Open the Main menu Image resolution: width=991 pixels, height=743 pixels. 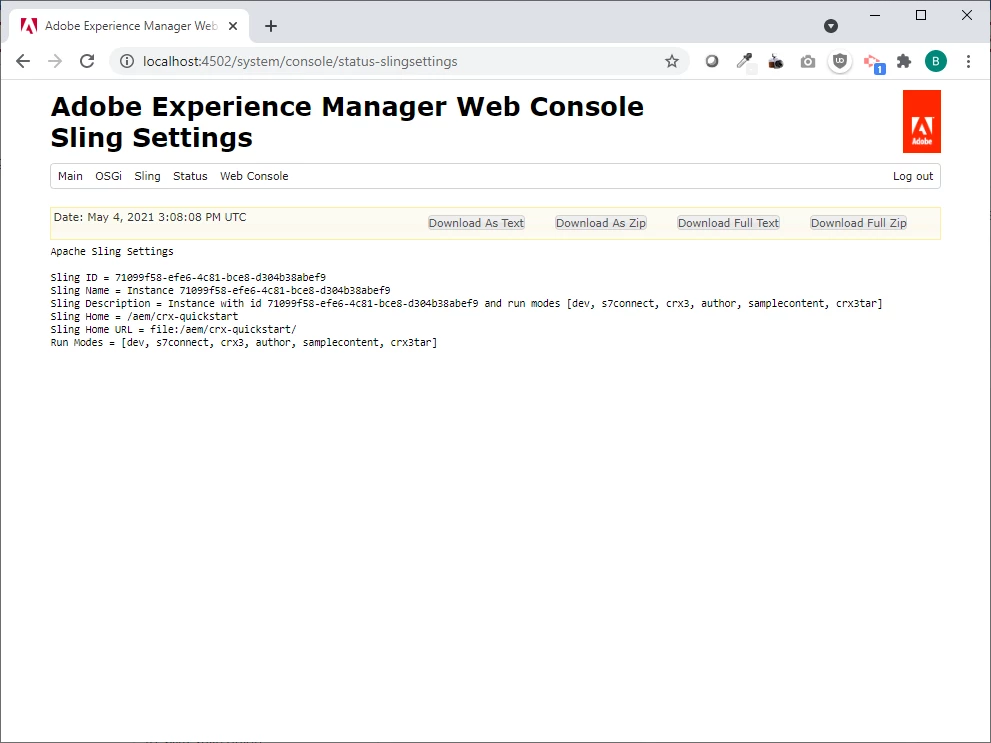click(70, 176)
